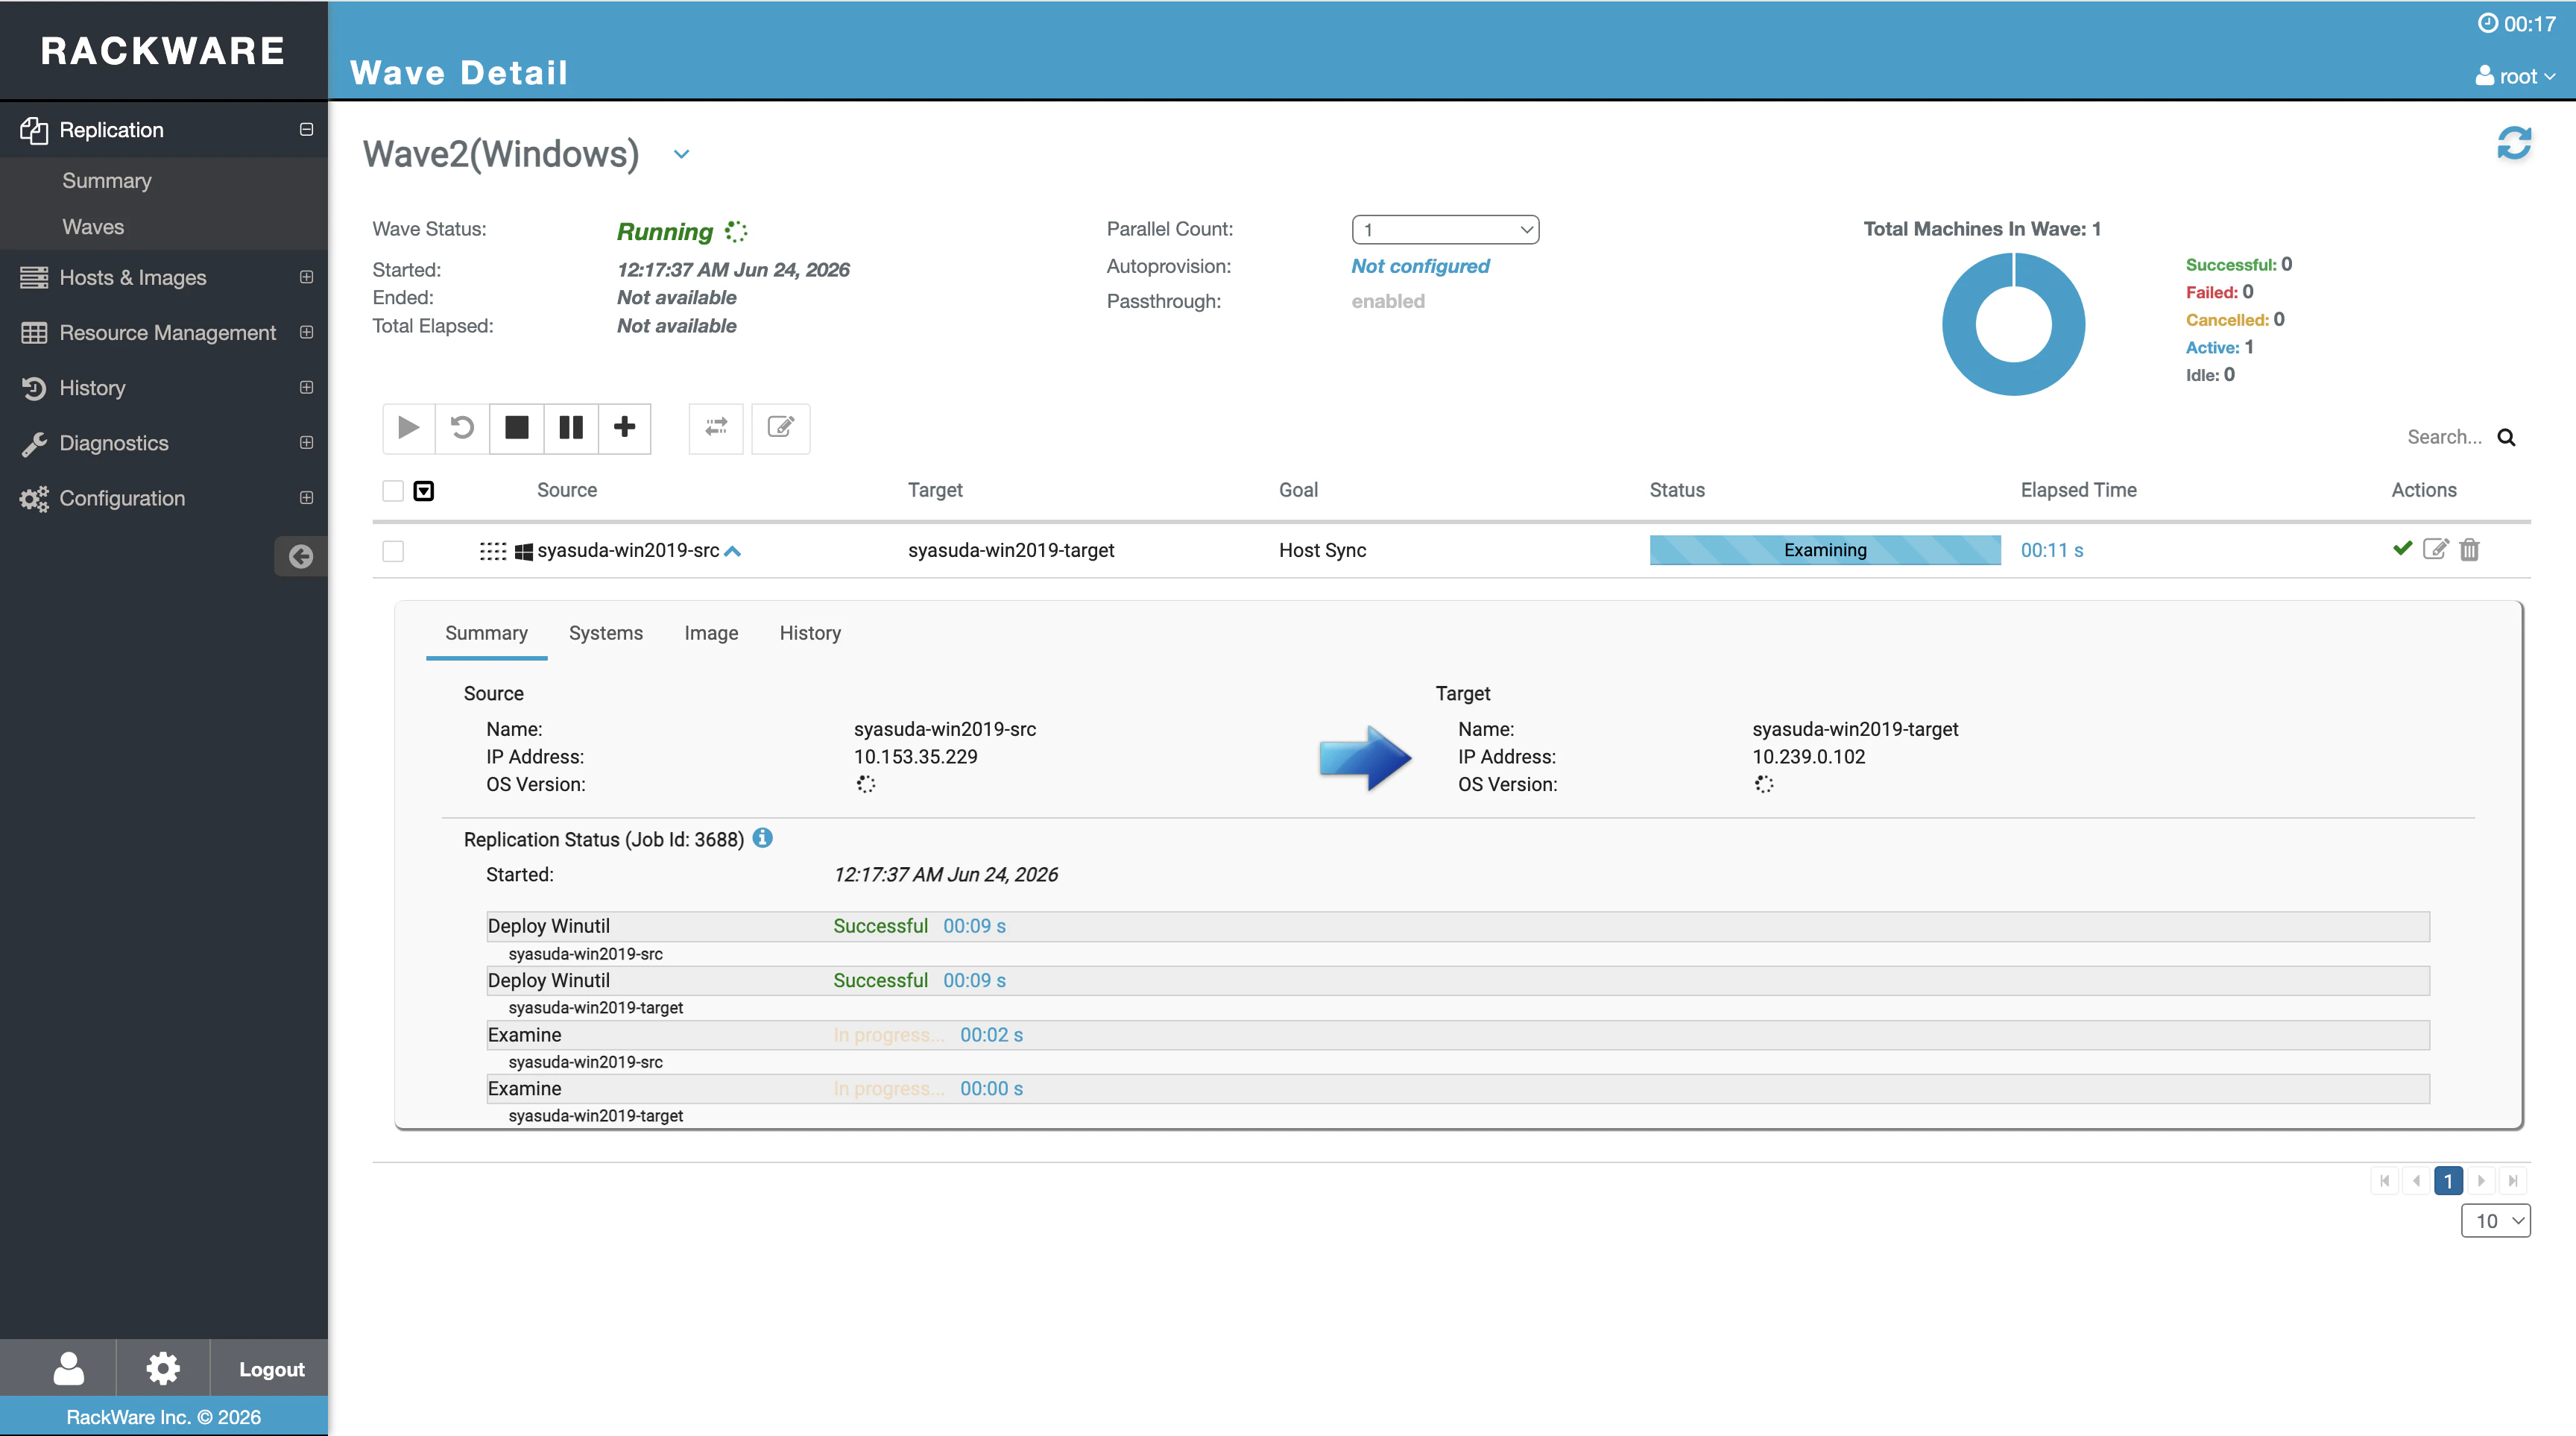This screenshot has width=2576, height=1436.
Task: Open the Wave2(Windows) wave selector chevron
Action: 681,154
